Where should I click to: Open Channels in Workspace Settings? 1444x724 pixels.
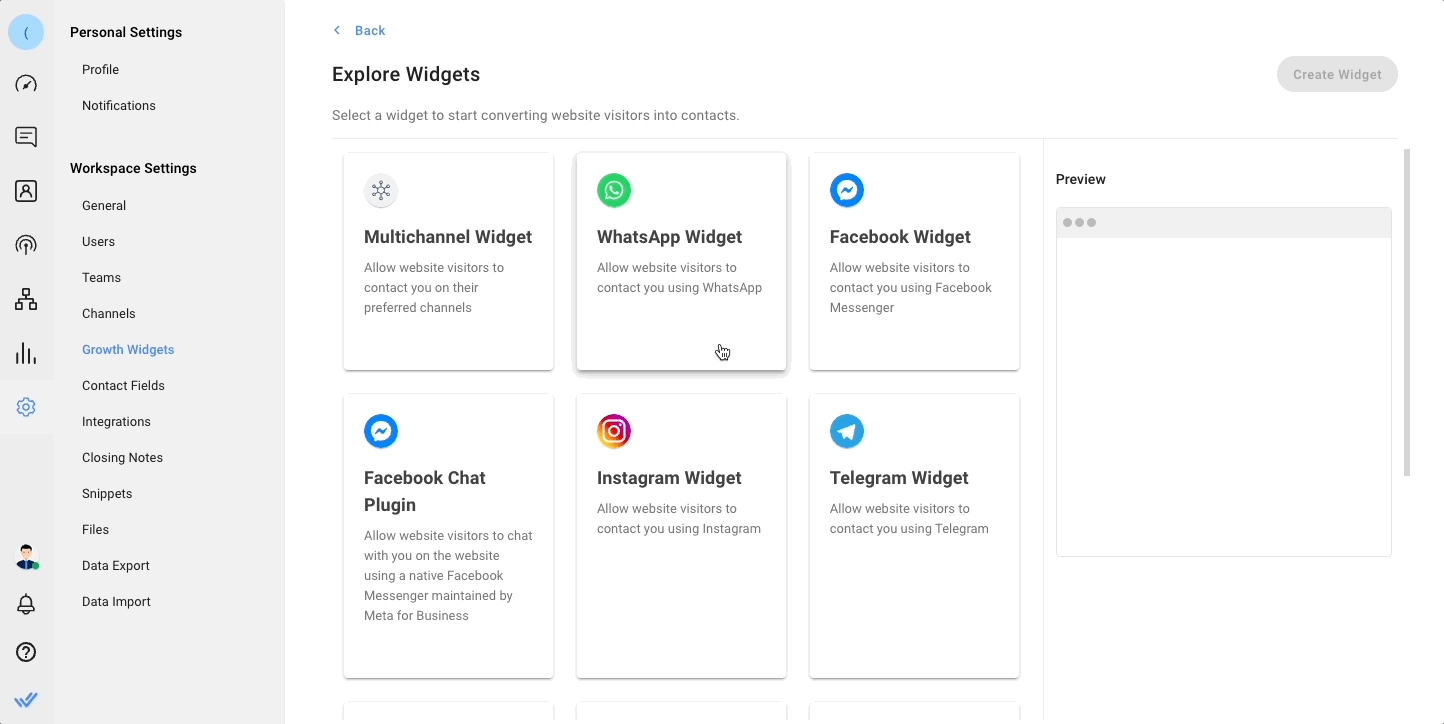(x=108, y=314)
